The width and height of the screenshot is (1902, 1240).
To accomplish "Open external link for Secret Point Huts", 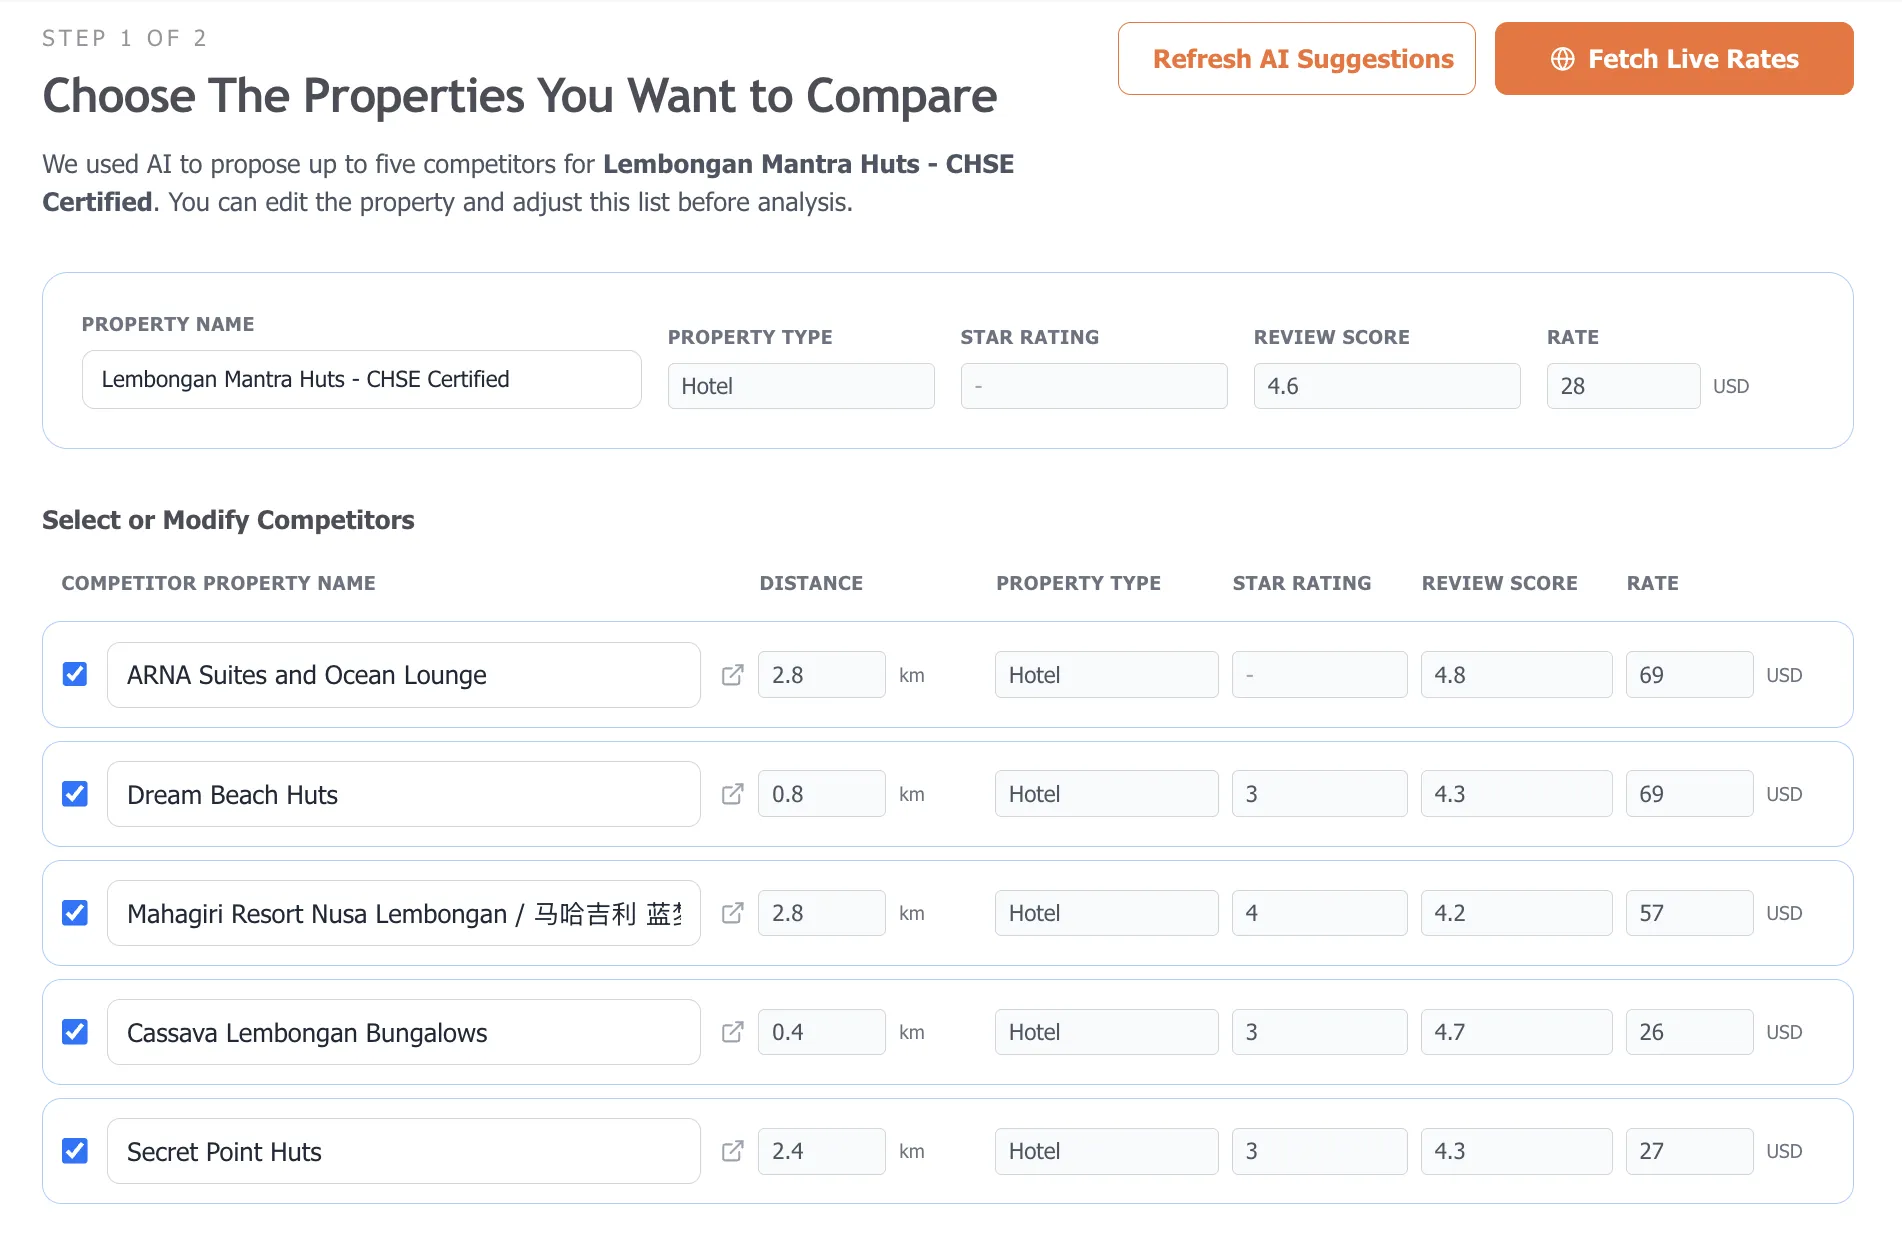I will point(732,1151).
